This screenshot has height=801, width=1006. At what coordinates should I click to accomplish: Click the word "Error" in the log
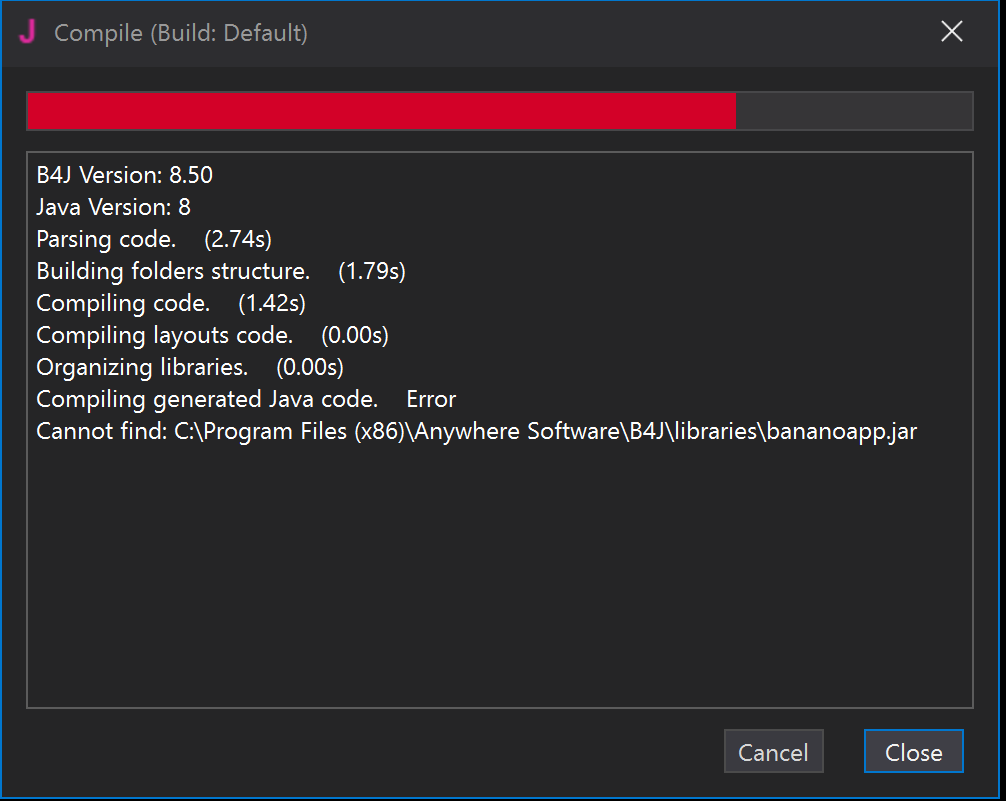pyautogui.click(x=431, y=399)
